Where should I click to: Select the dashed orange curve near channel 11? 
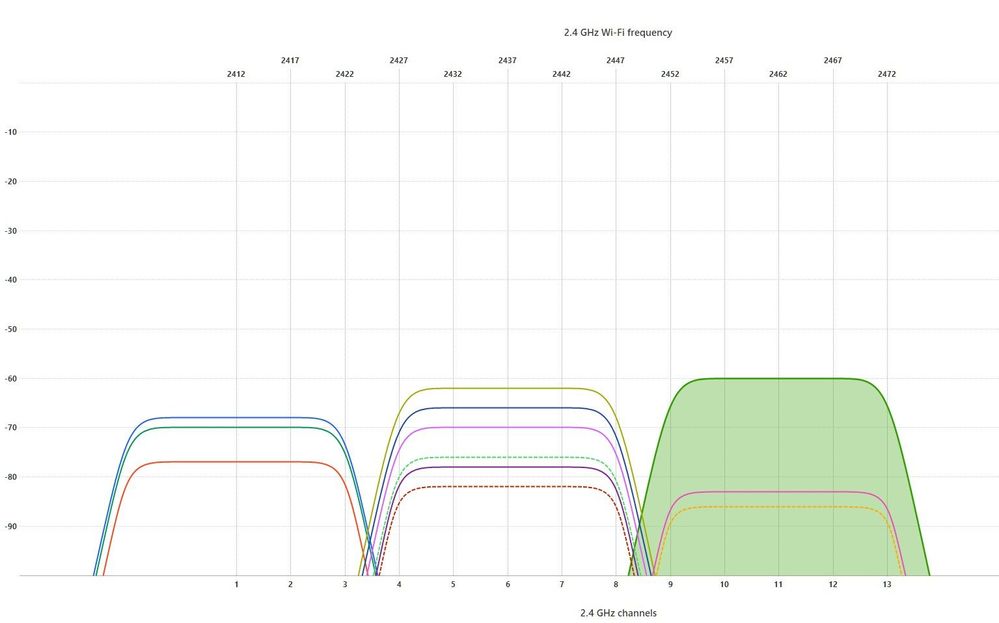point(778,507)
